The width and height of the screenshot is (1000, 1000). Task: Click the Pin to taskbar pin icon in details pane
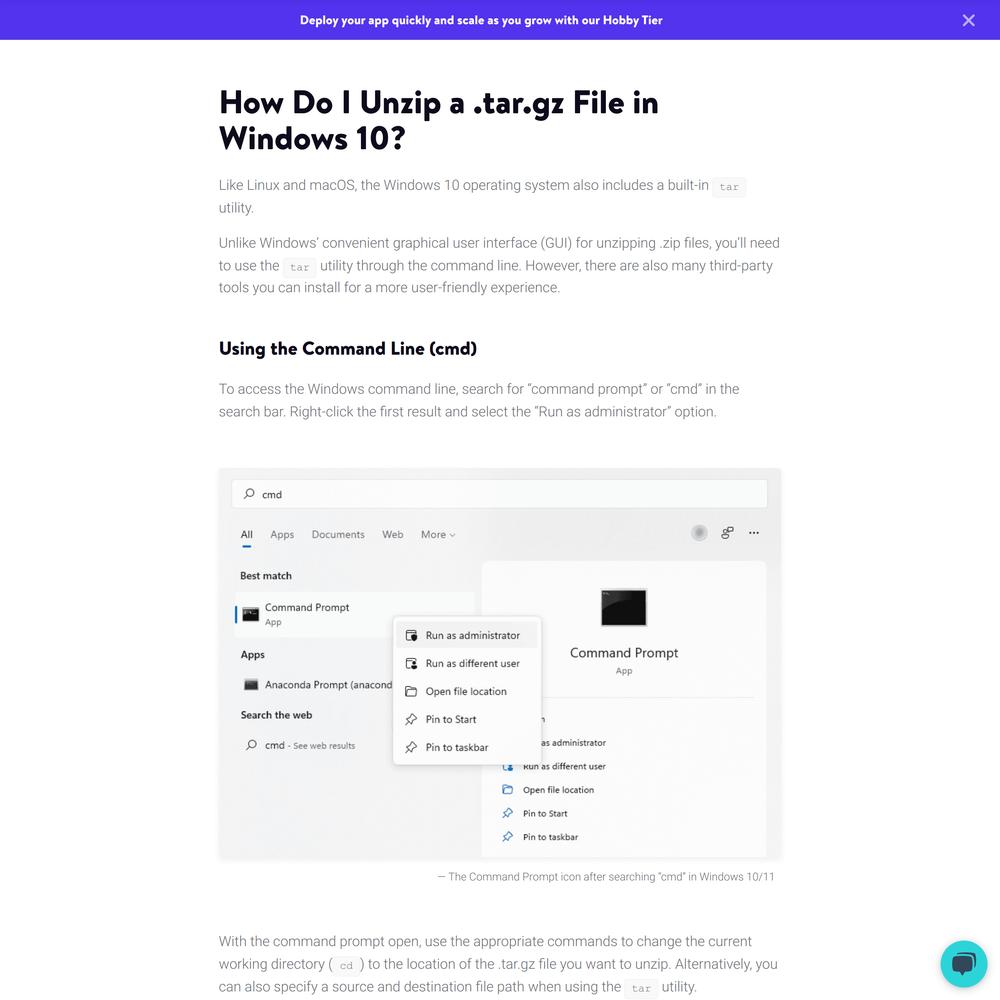tap(508, 837)
